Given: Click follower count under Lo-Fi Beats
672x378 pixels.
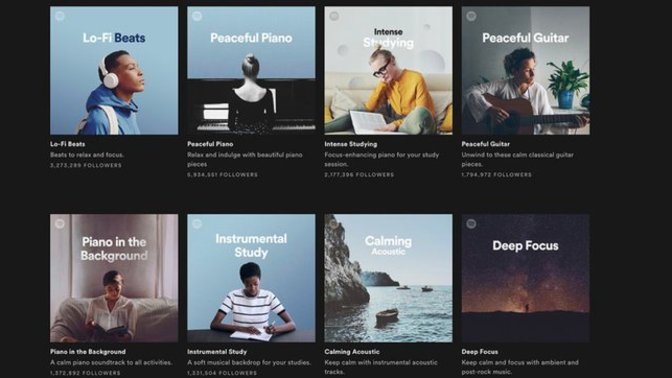Looking at the screenshot, I should (86, 165).
